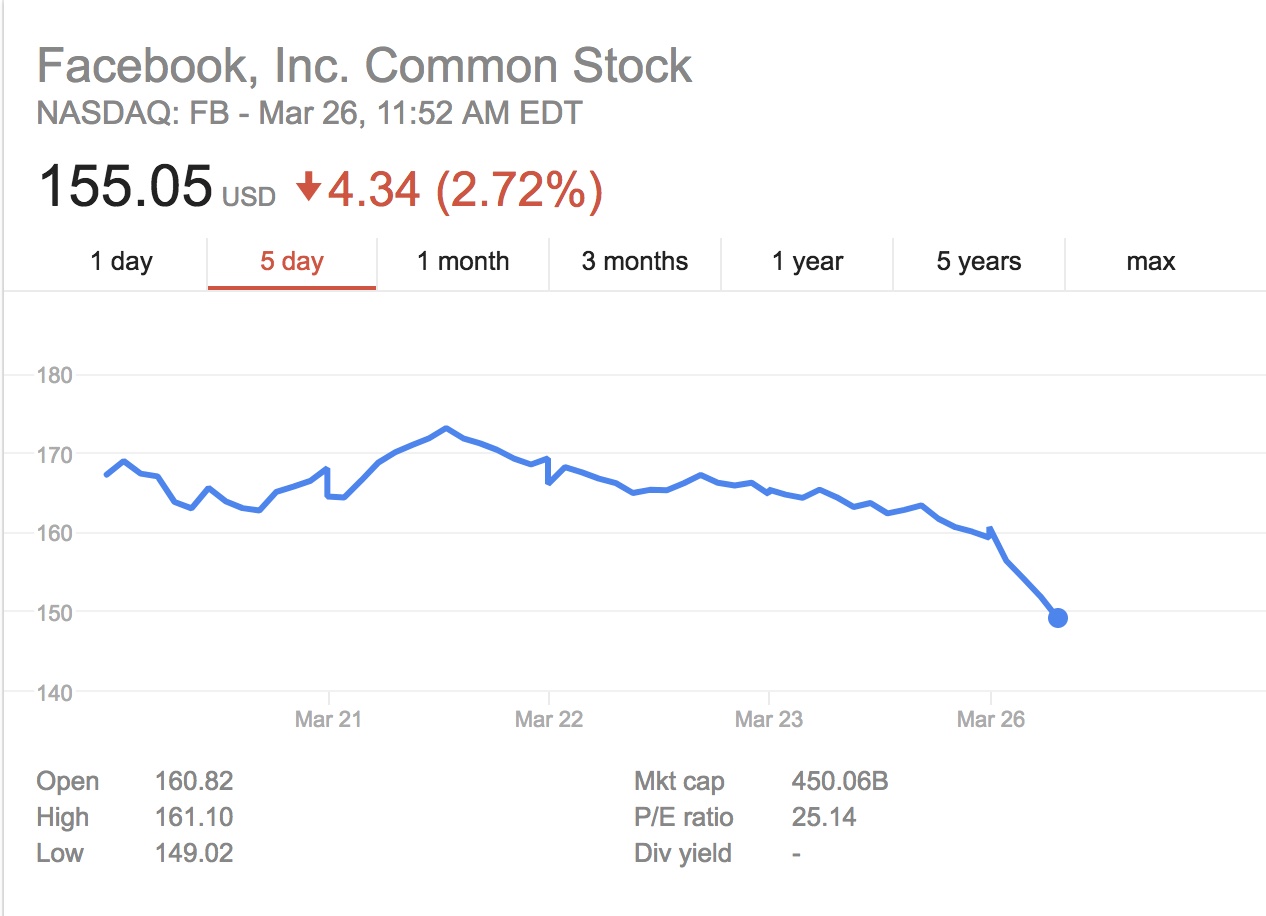Screen dimensions: 1266x916
Task: Open the max range tab
Action: 1150,262
